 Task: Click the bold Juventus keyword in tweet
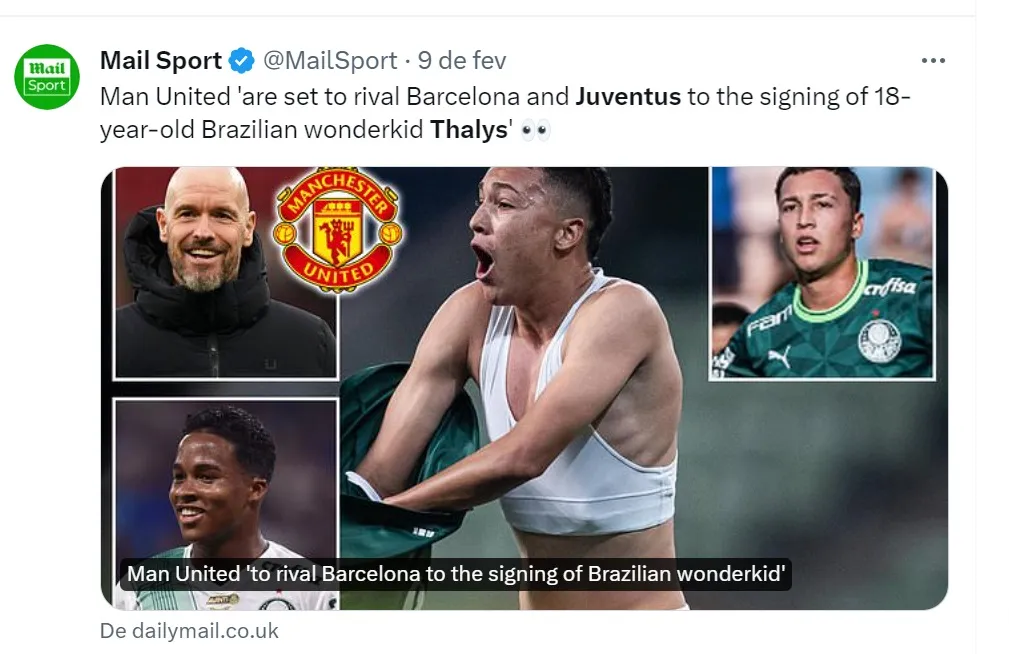(628, 97)
